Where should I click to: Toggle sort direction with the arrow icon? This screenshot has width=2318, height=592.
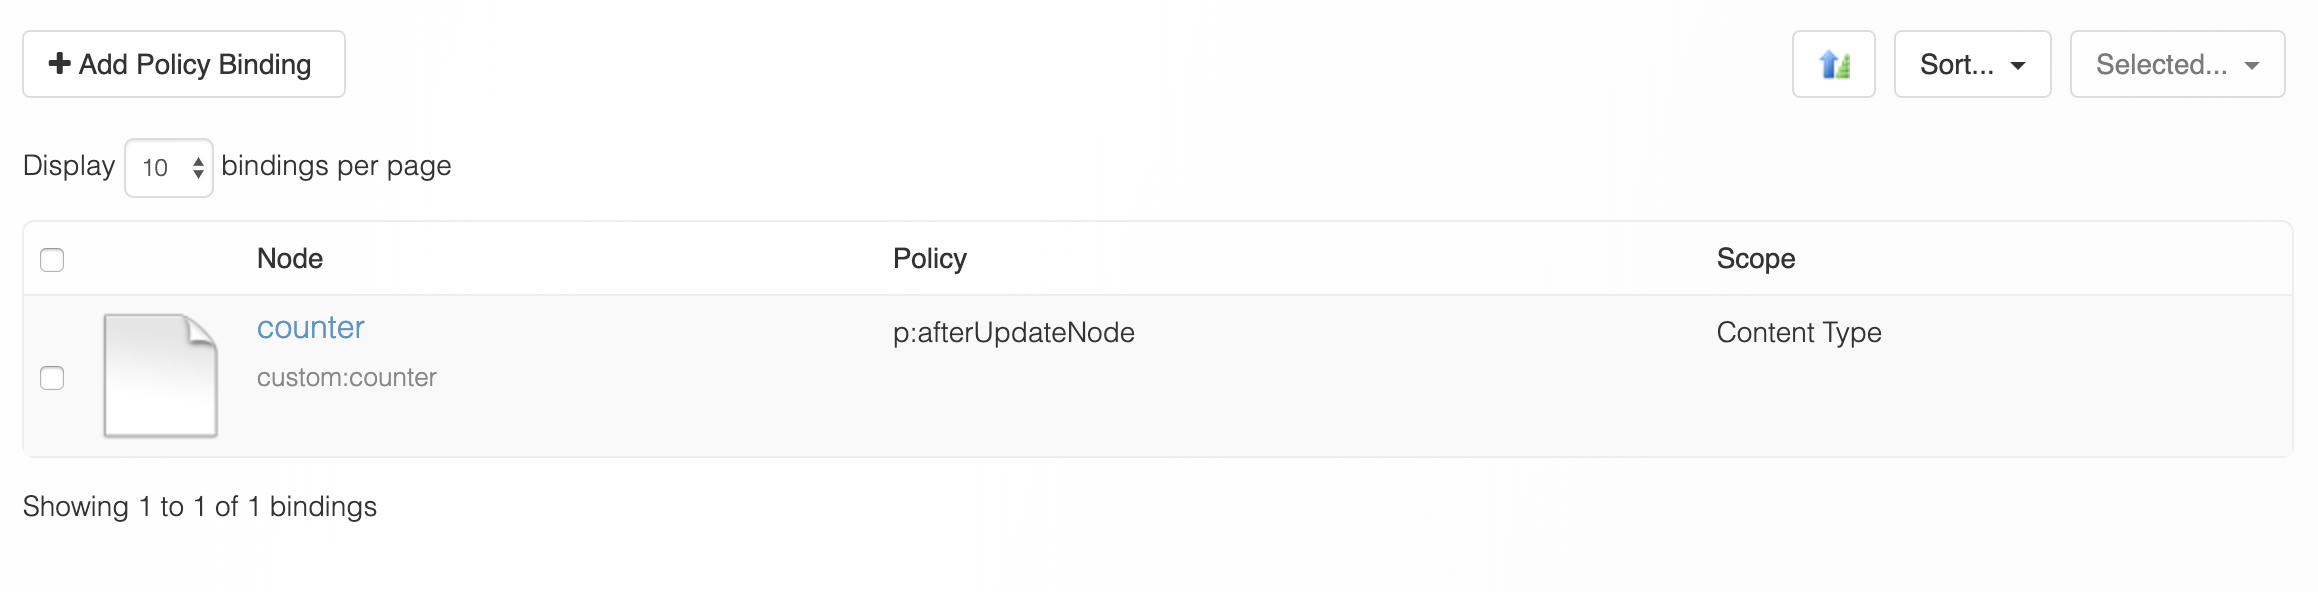click(1833, 64)
